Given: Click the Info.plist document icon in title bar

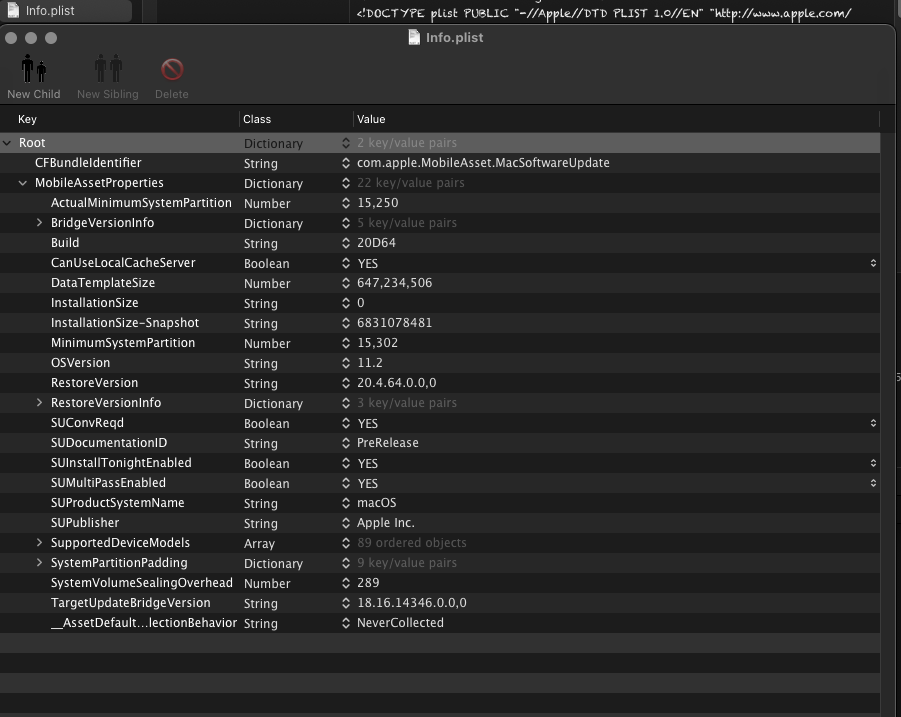Looking at the screenshot, I should pos(414,37).
